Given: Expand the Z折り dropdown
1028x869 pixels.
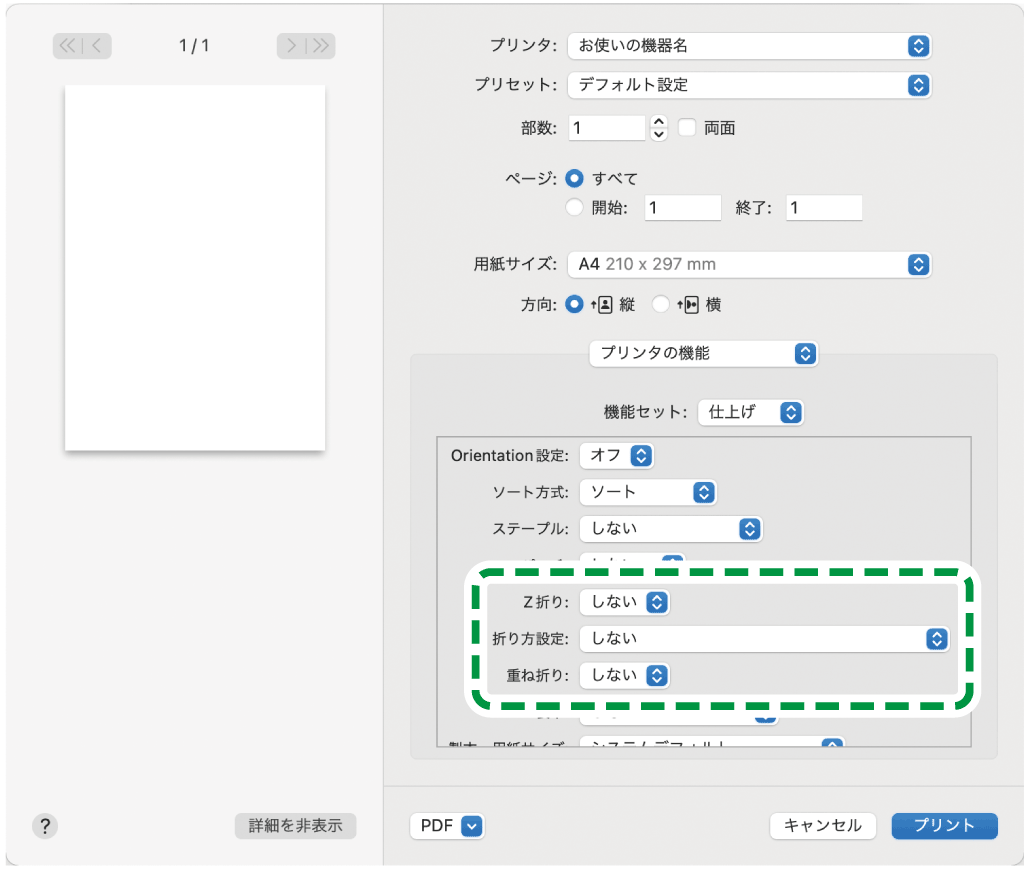Looking at the screenshot, I should click(x=624, y=602).
